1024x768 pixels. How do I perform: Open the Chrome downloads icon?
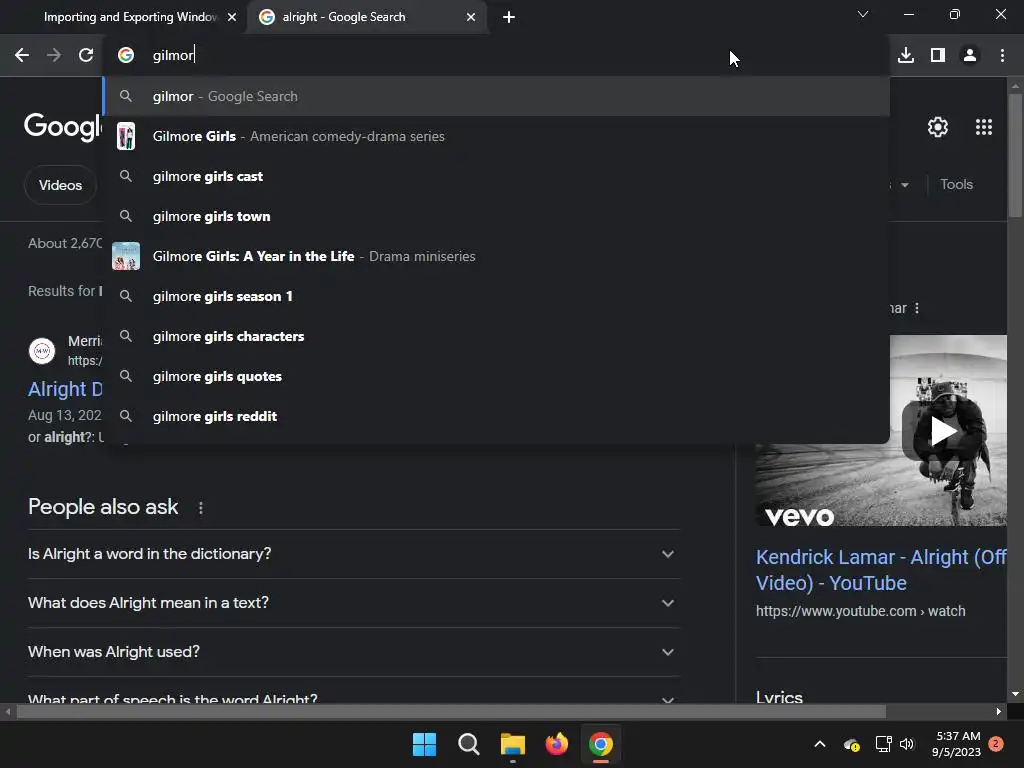[906, 56]
